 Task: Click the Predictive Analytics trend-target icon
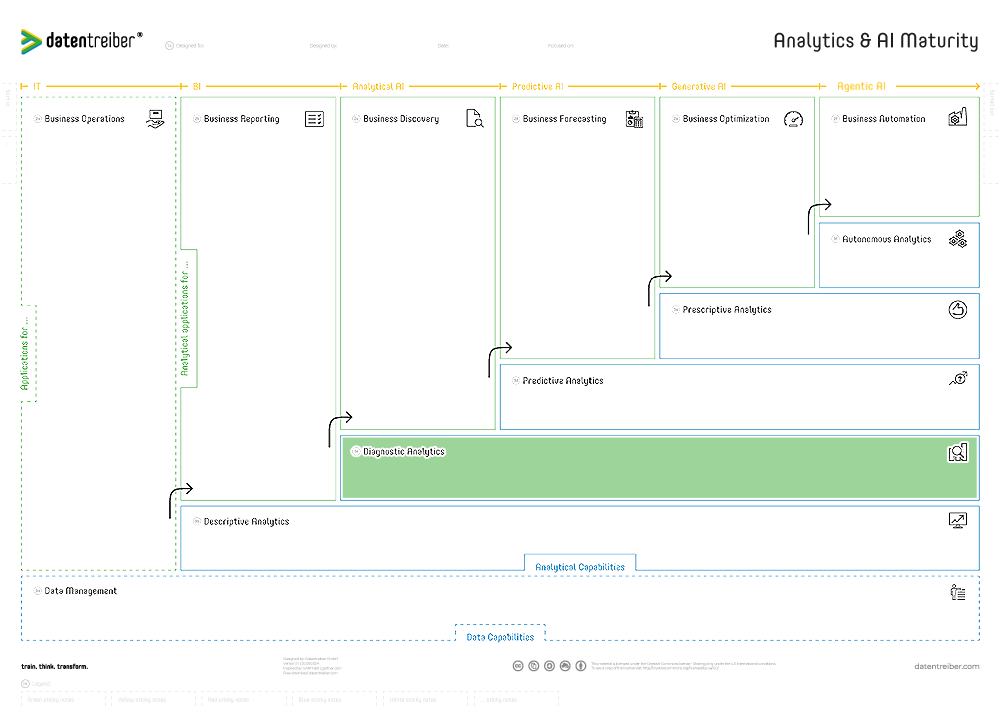[x=957, y=379]
